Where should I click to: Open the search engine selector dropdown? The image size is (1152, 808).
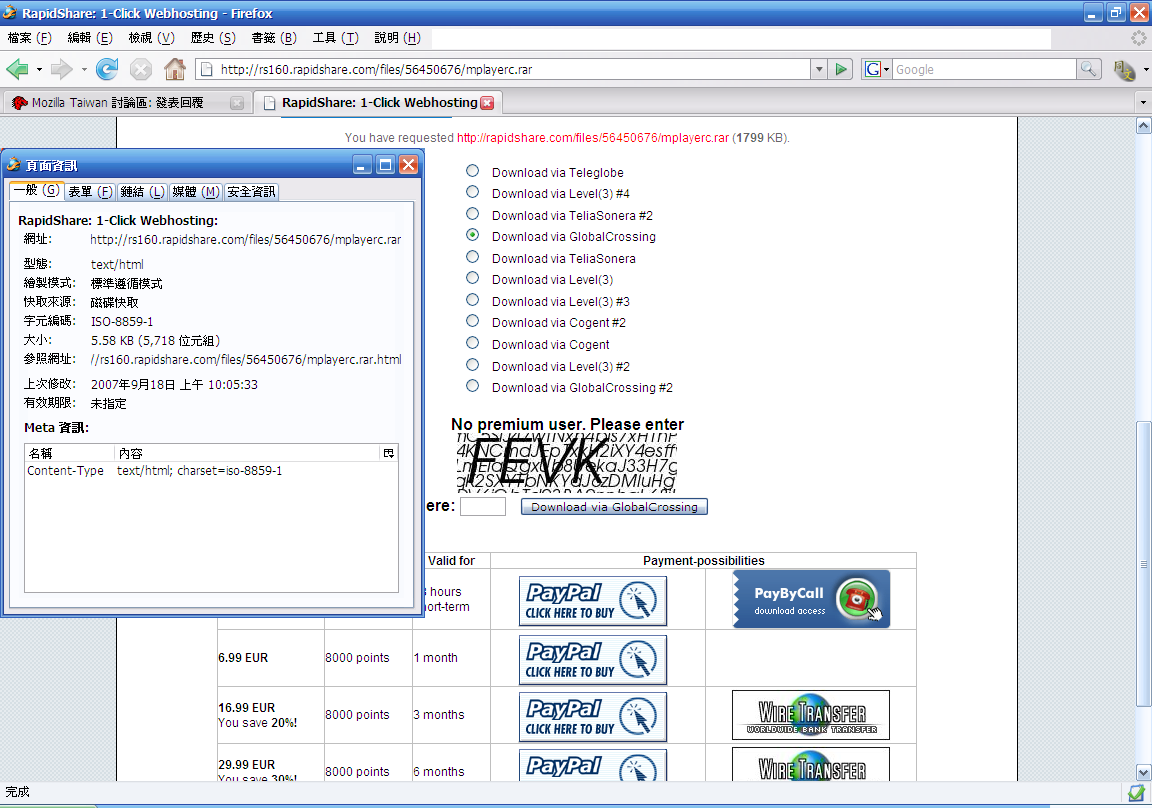(x=886, y=70)
